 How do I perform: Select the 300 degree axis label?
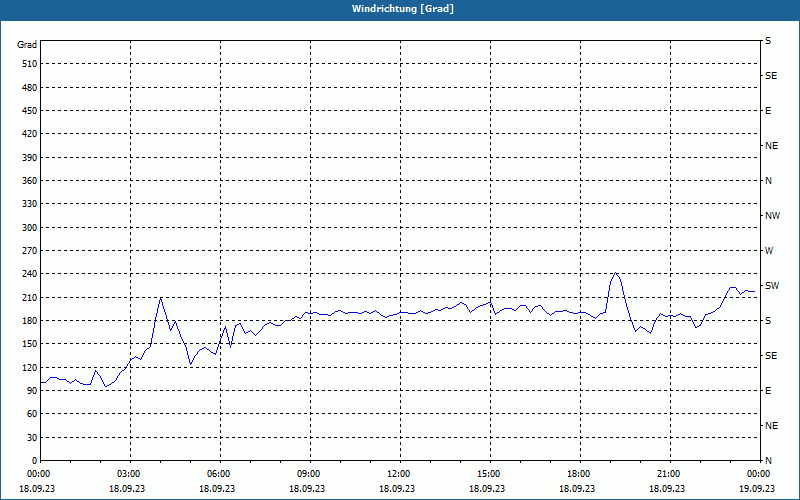coord(30,228)
